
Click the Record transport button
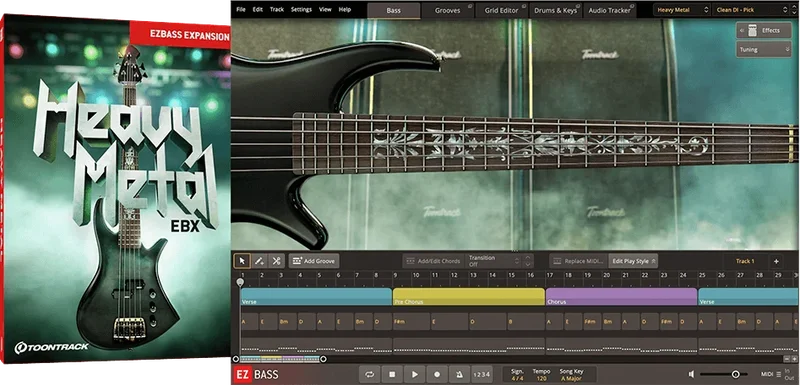437,374
